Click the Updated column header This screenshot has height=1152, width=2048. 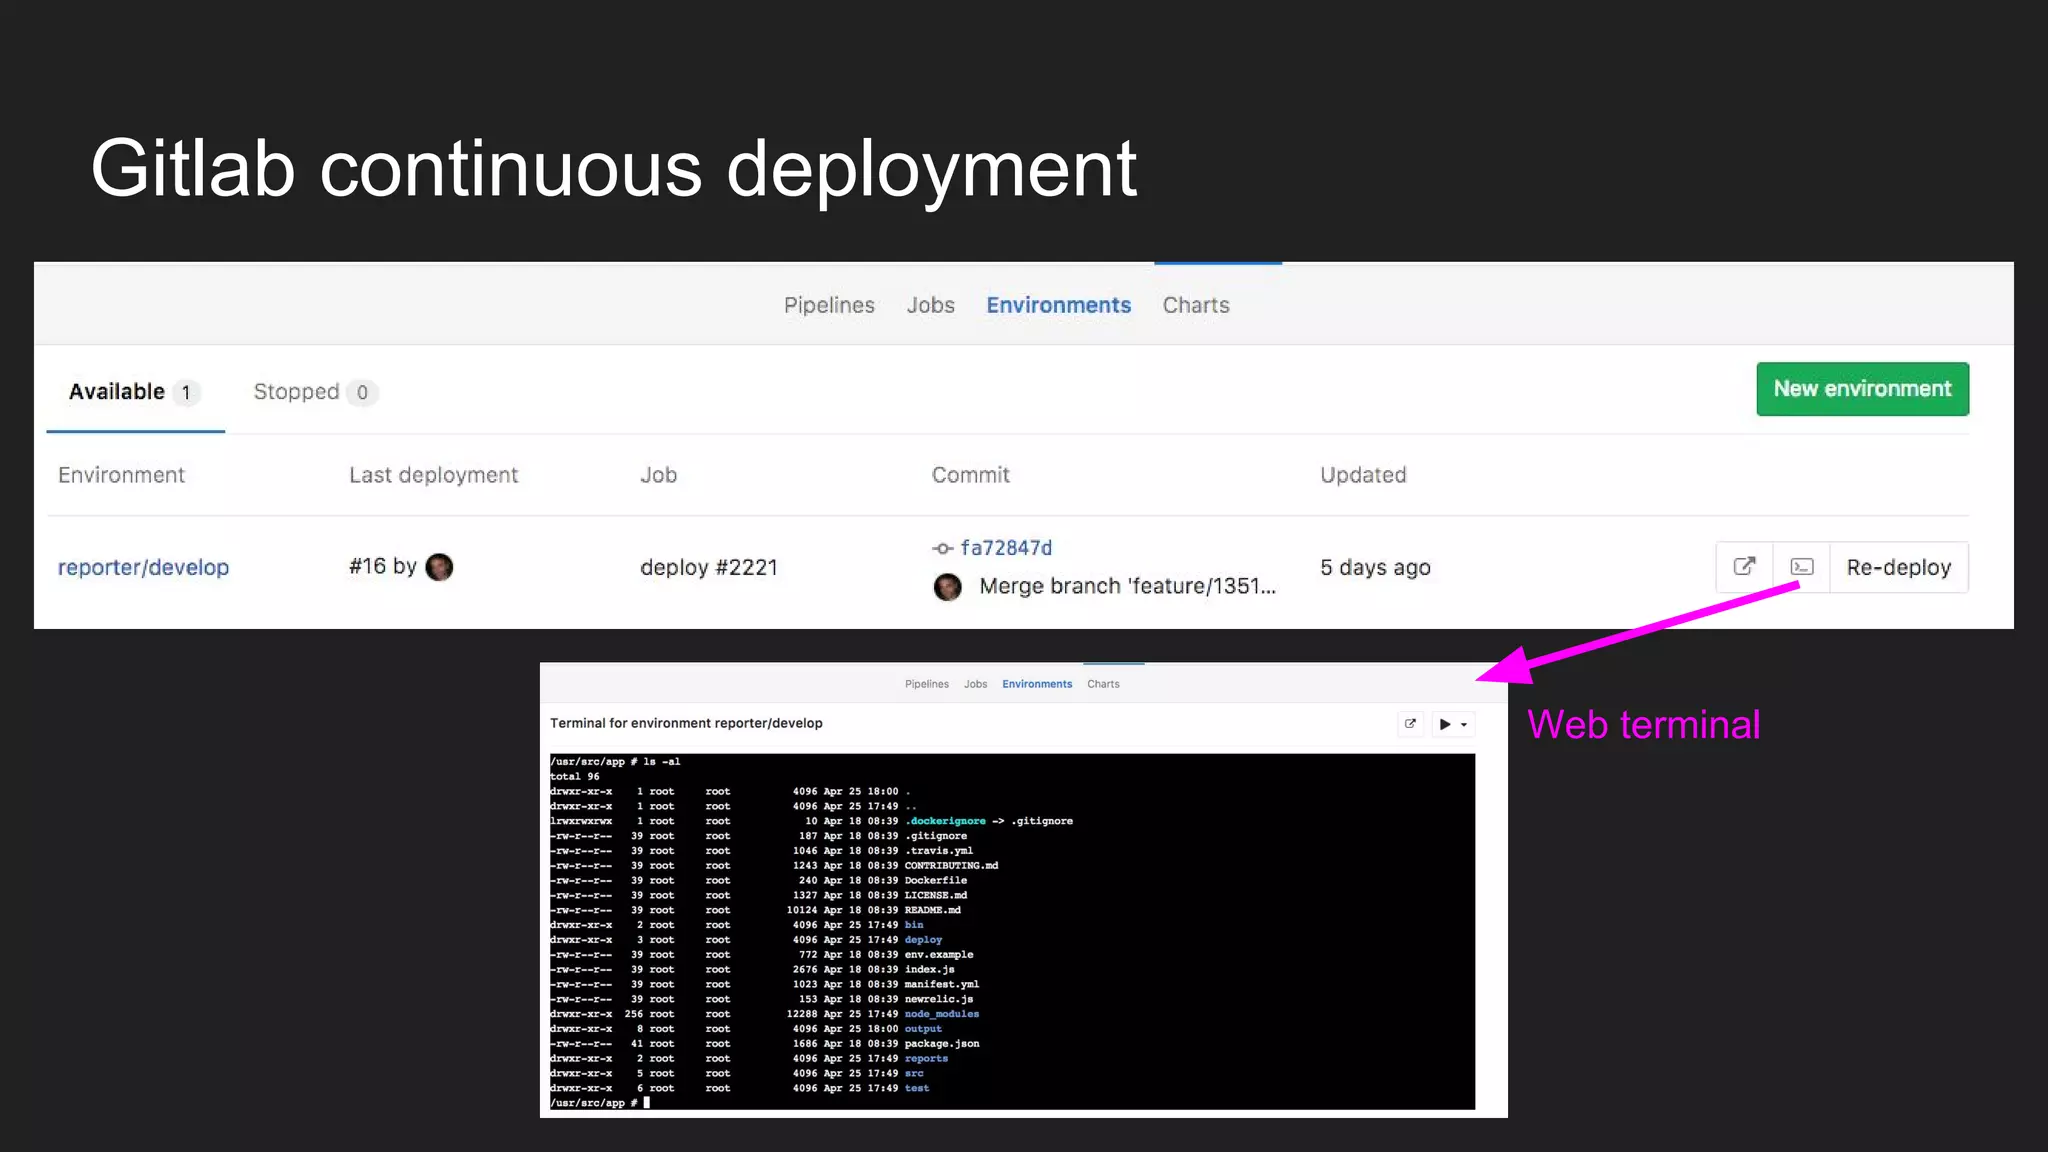tap(1363, 475)
